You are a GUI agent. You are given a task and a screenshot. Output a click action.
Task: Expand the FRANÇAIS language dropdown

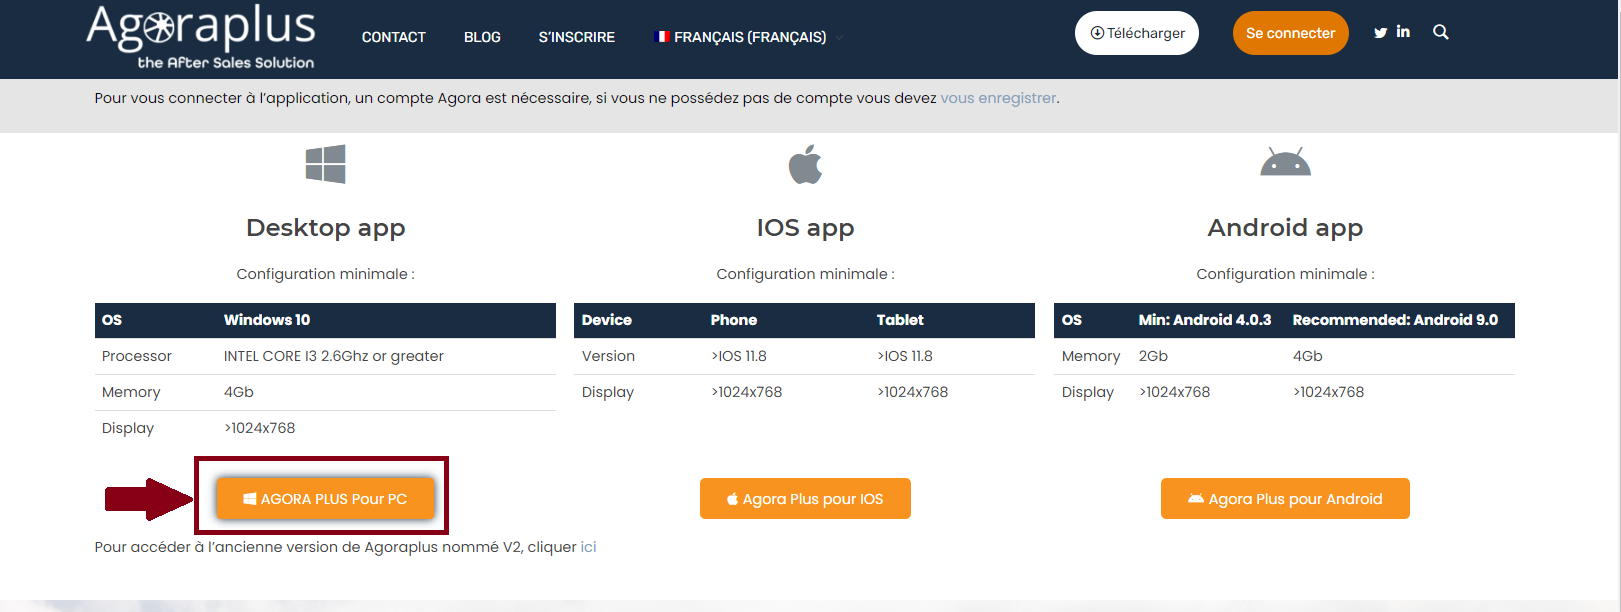748,37
